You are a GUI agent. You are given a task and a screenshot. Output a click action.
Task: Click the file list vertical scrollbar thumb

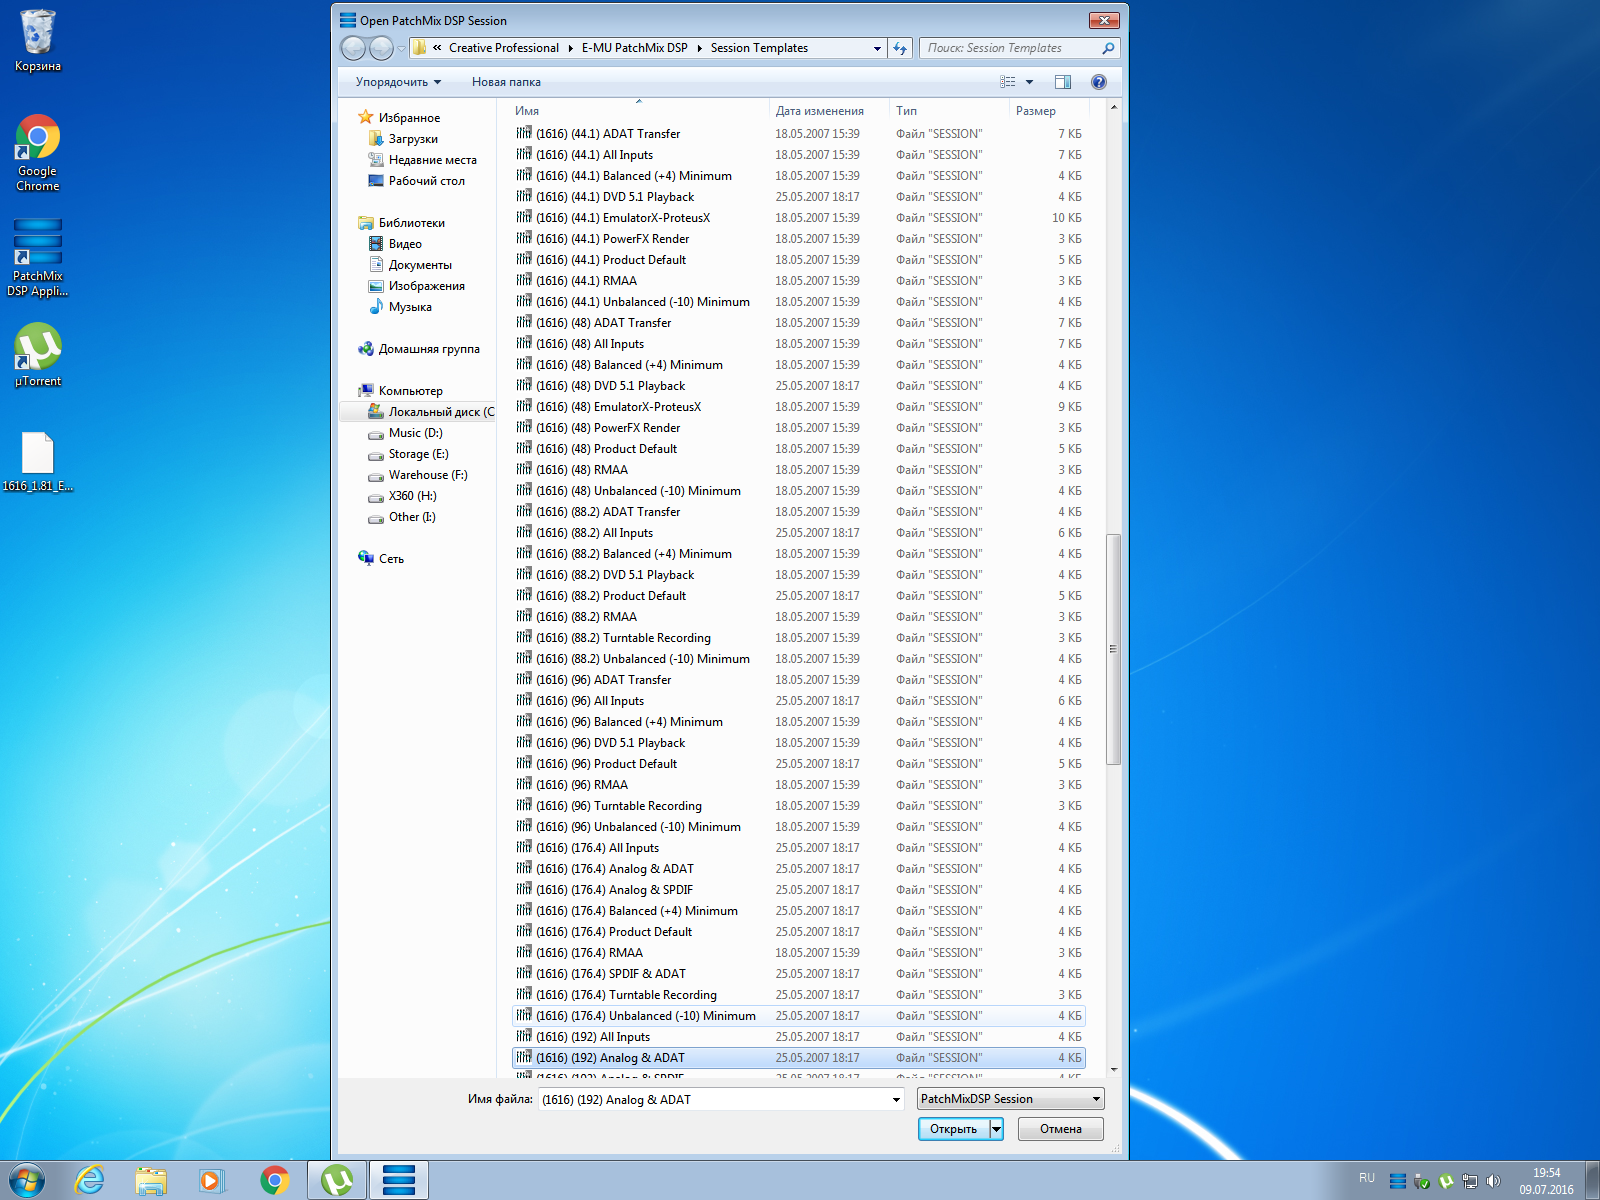coord(1113,649)
